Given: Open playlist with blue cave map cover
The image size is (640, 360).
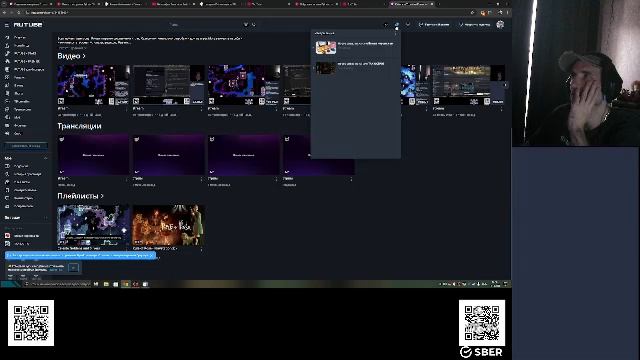Looking at the screenshot, I should [93, 225].
